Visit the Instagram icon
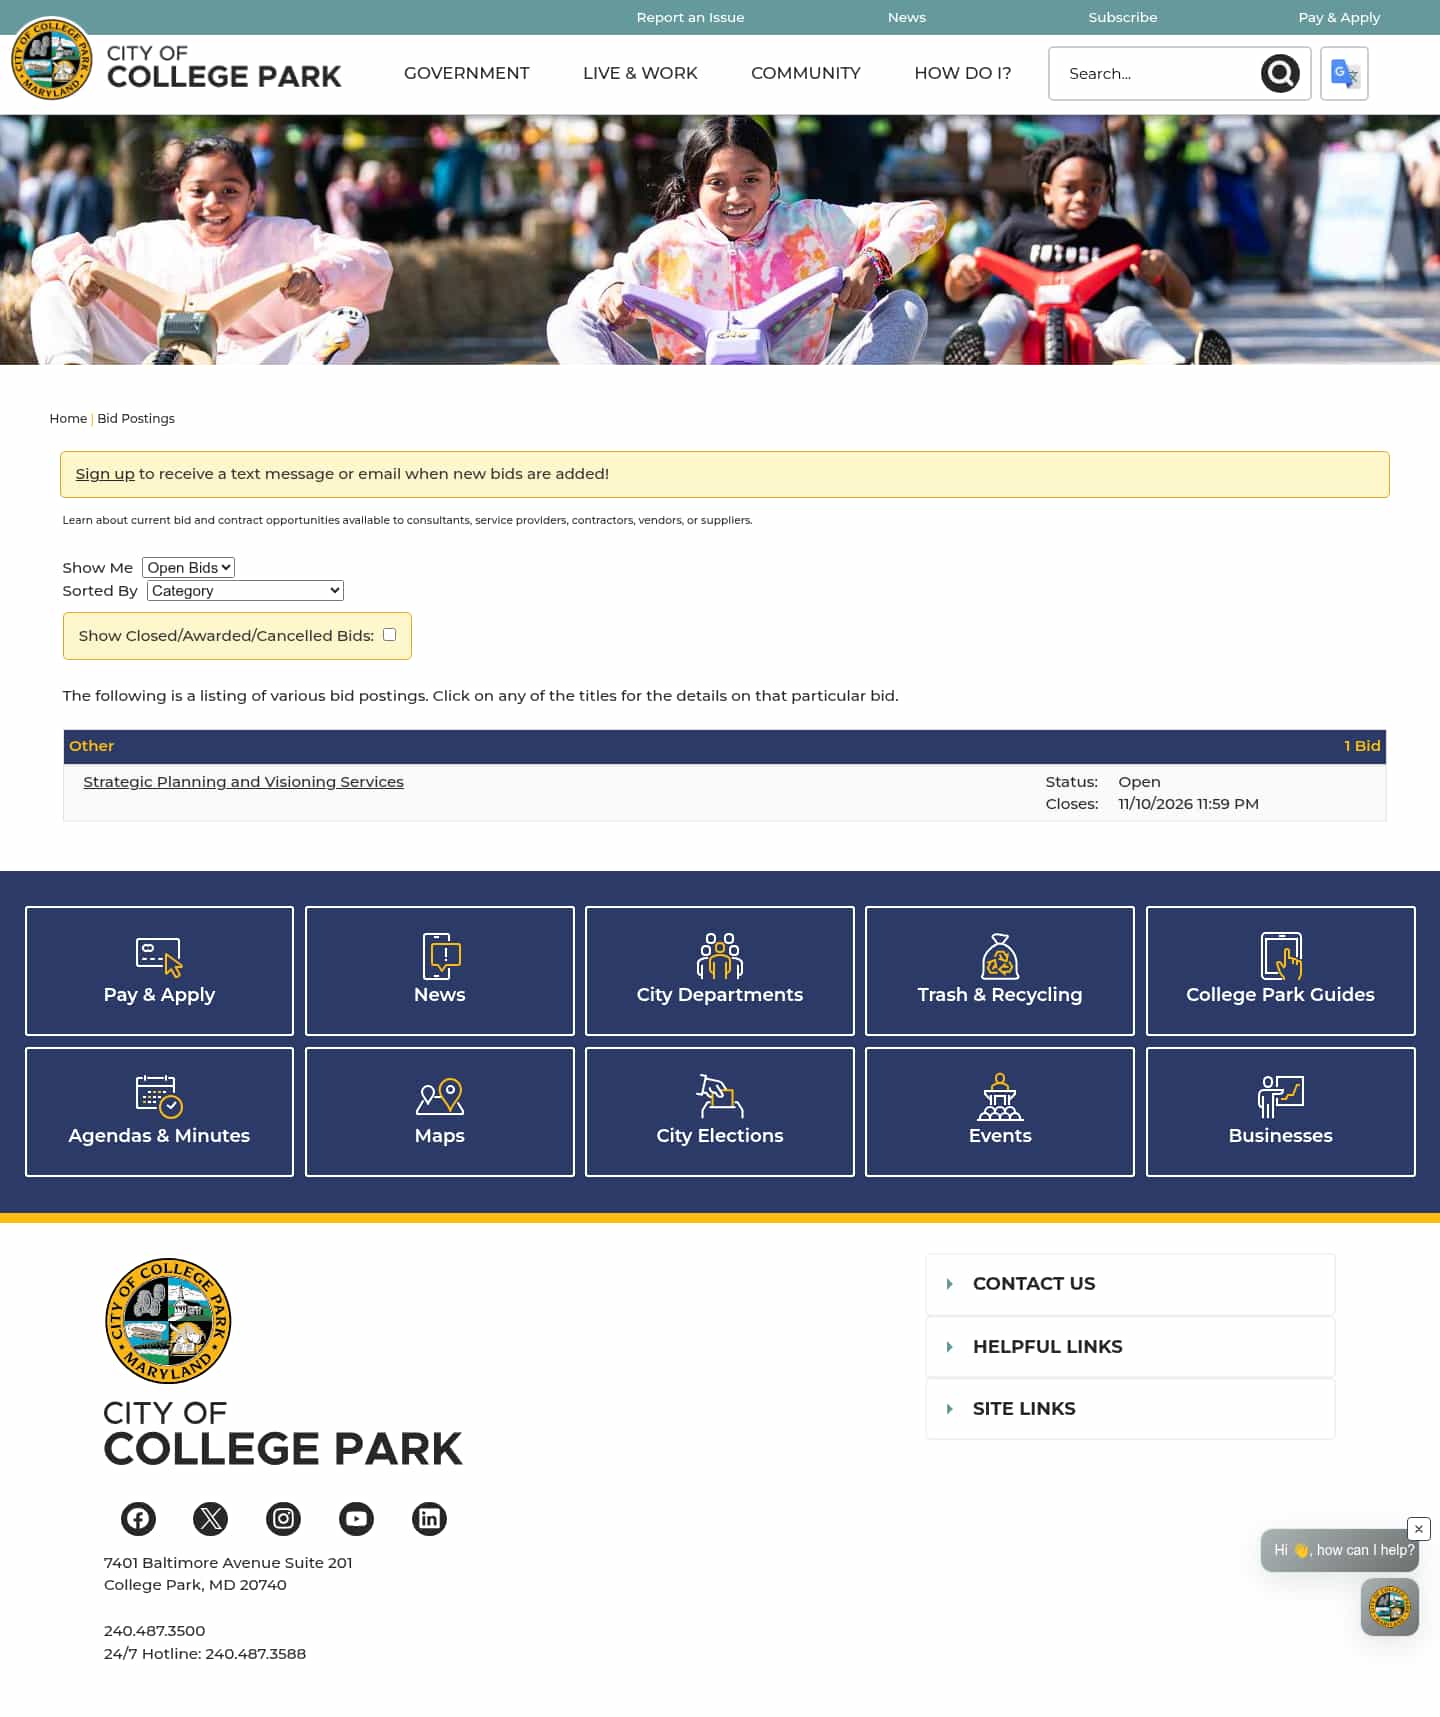Screen dimensions: 1440x1717 (283, 1518)
